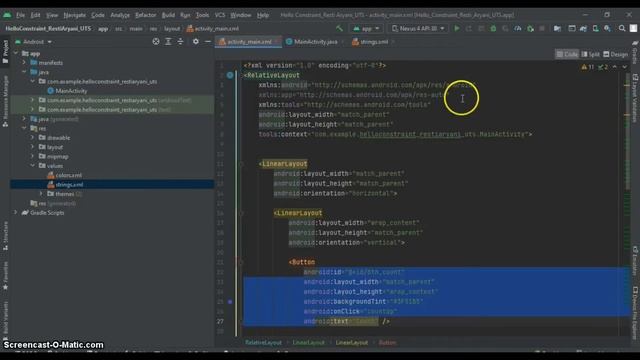Click the Project Structure toolbar icon
Image resolution: width=640 pixels, height=360 pixels.
[557, 29]
